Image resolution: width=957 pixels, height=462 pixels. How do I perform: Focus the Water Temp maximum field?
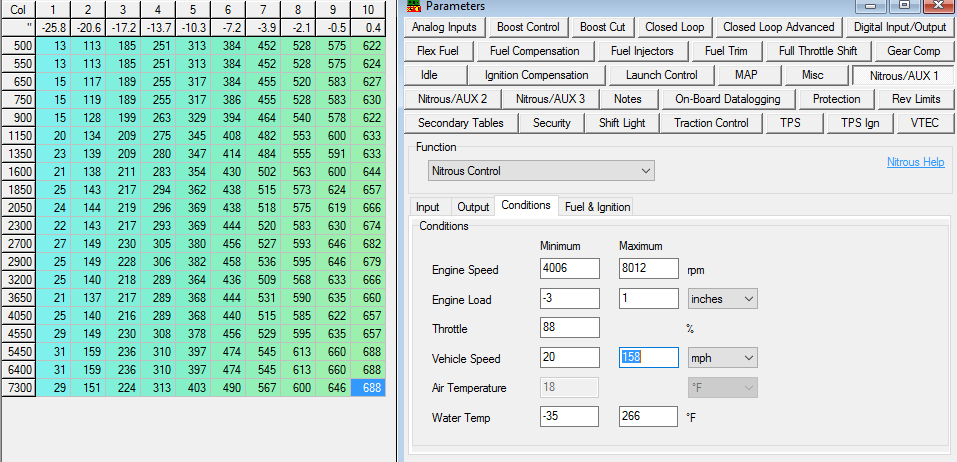pyautogui.click(x=647, y=416)
